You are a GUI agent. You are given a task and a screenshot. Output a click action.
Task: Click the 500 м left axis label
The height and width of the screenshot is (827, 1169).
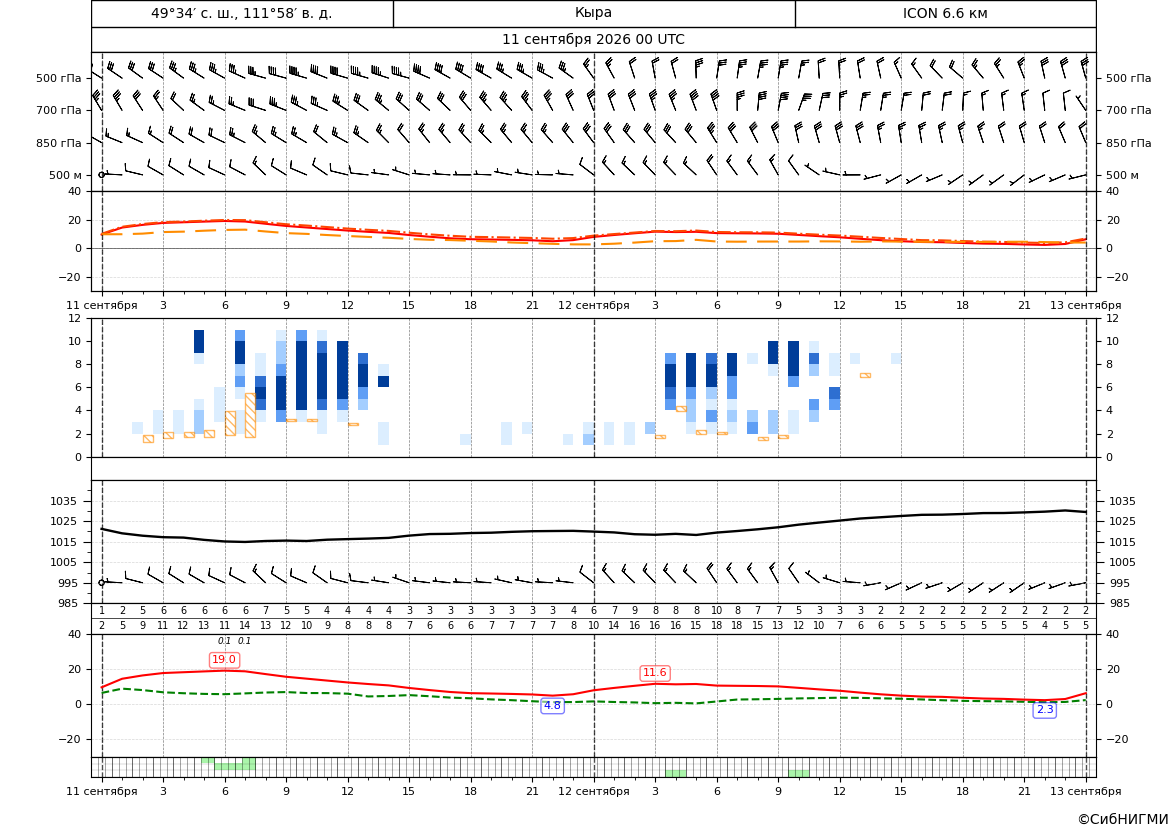point(66,175)
